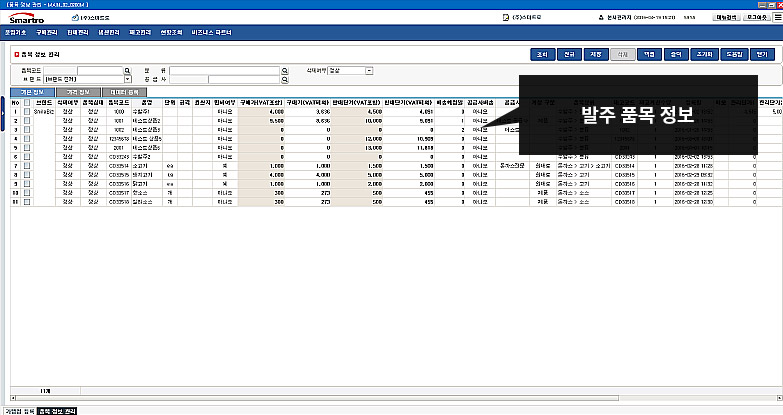The image size is (783, 415).
Task: Click the 신규 button
Action: pyautogui.click(x=569, y=54)
